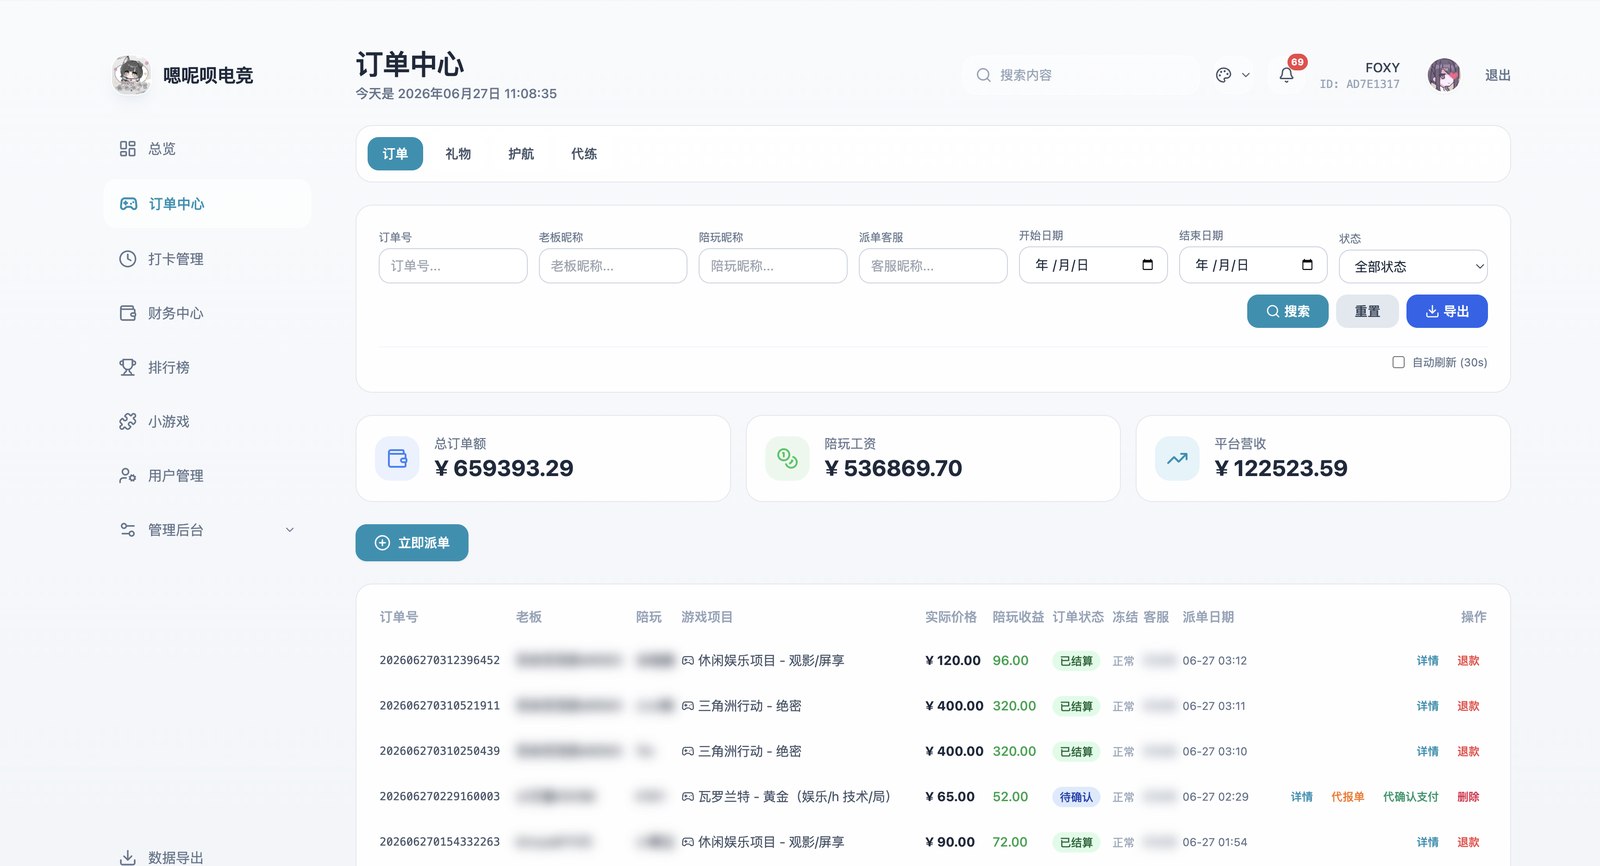This screenshot has height=866, width=1600.
Task: Click the 数据导出 download icon
Action: [x=128, y=858]
